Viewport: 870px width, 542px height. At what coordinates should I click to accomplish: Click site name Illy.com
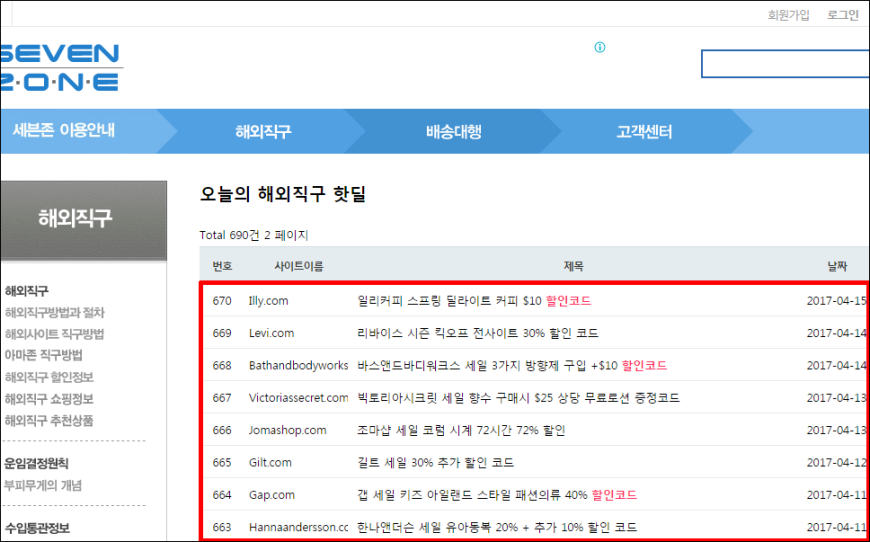(269, 301)
